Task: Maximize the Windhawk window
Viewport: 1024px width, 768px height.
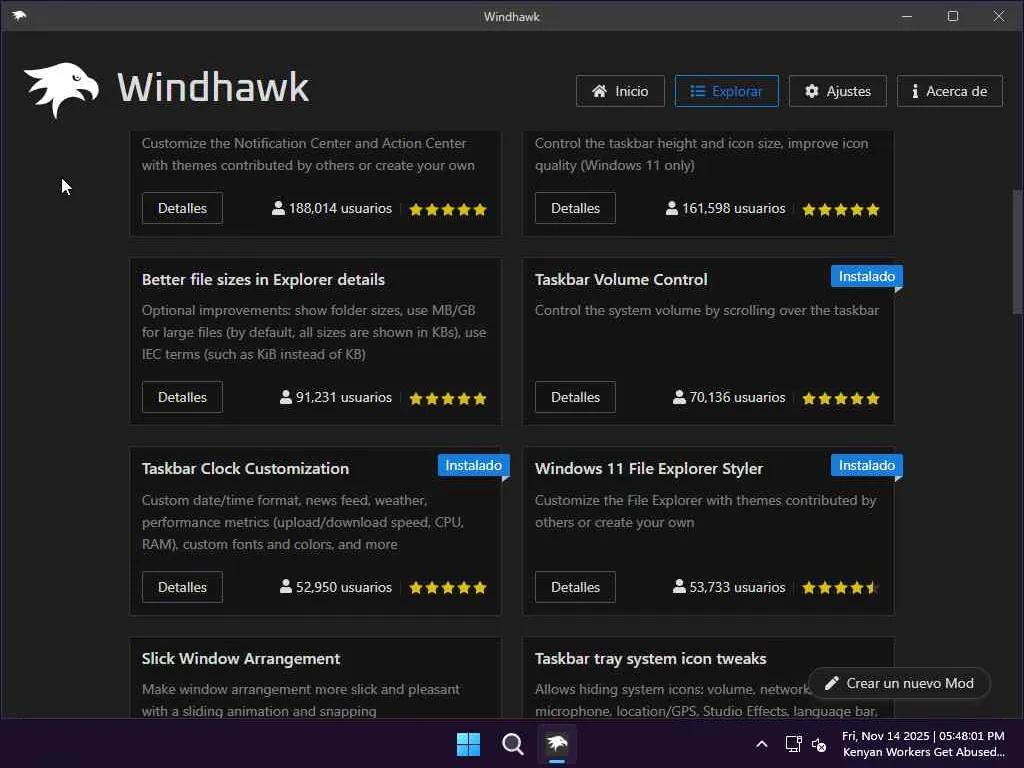Action: tap(953, 16)
